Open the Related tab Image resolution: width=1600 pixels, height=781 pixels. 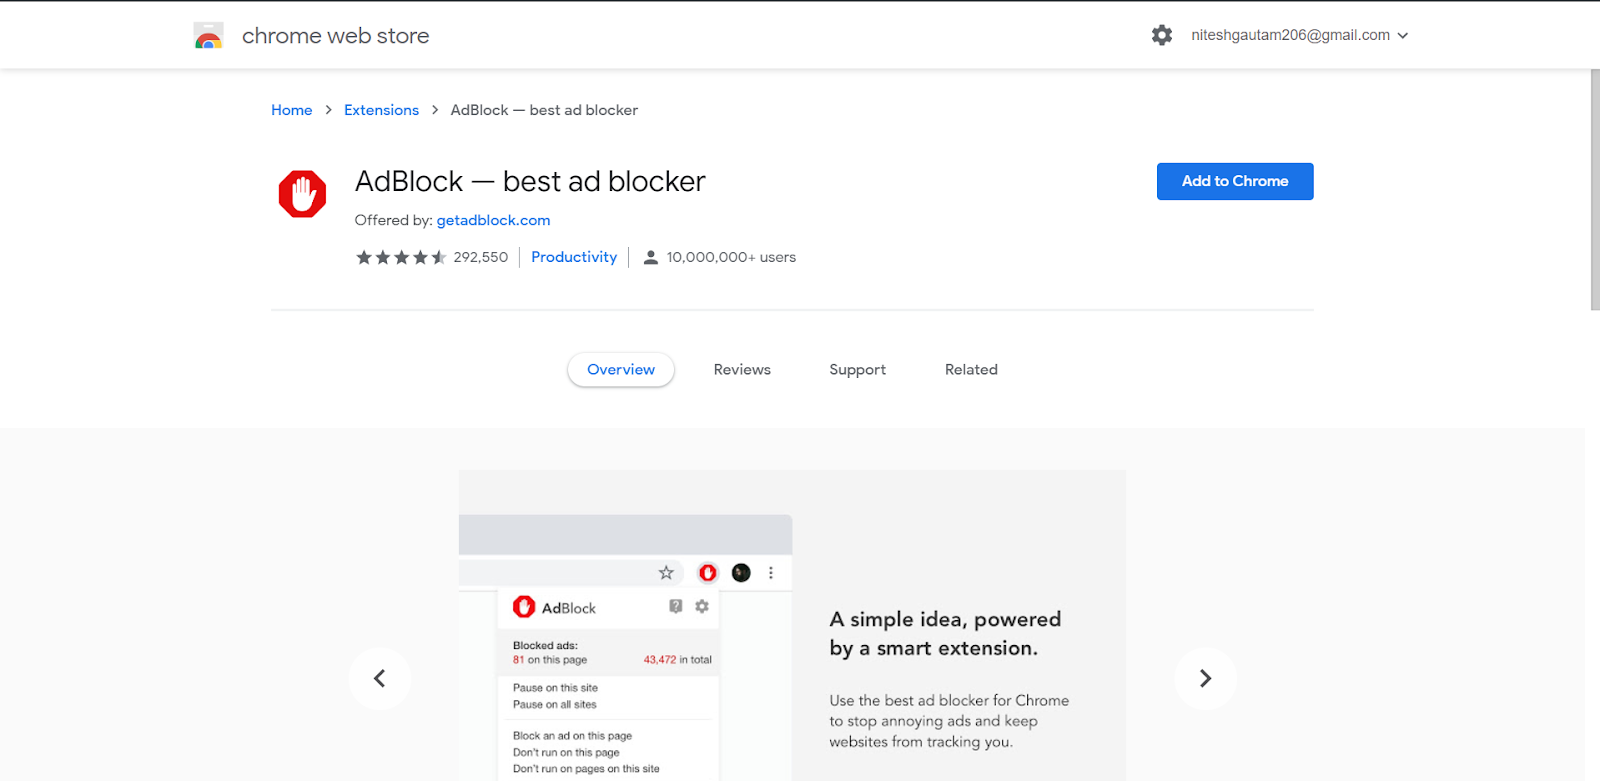(971, 370)
